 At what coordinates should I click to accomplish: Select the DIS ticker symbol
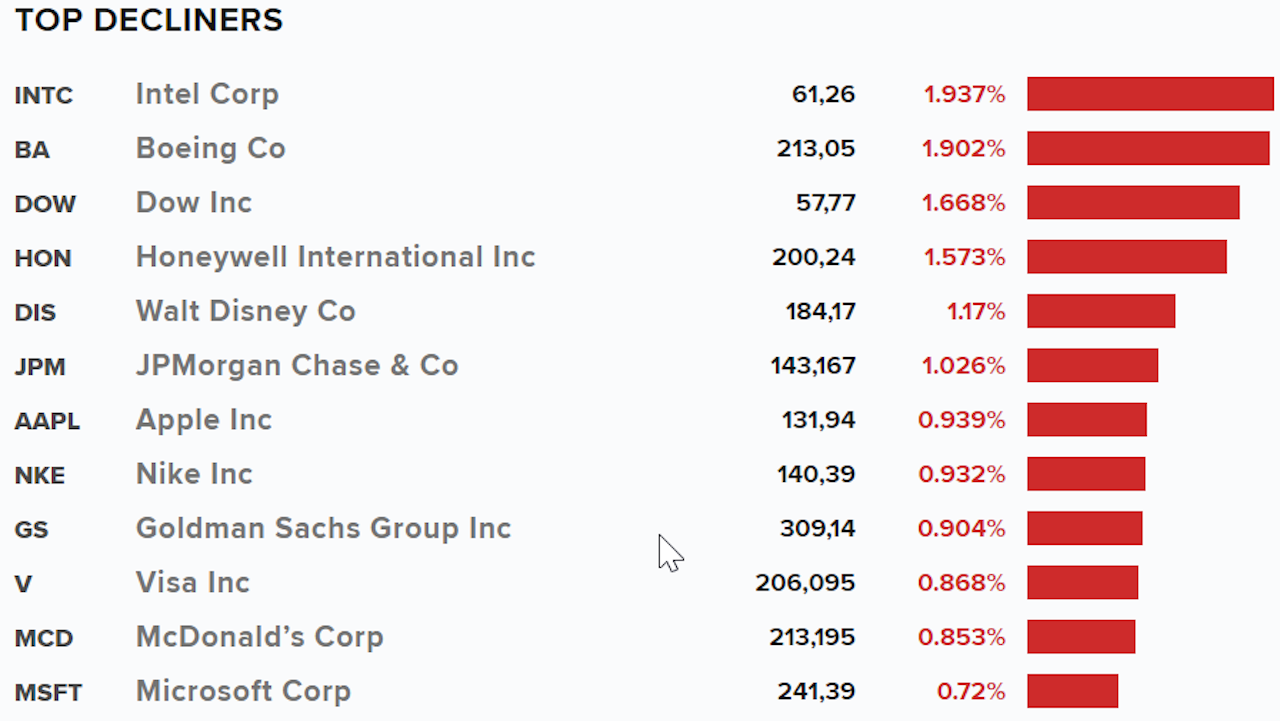[35, 313]
